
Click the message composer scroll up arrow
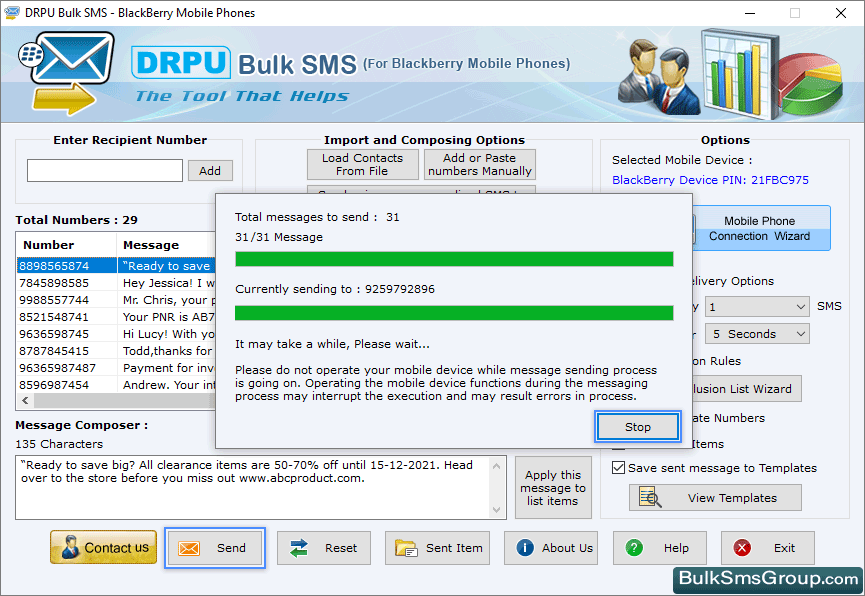click(496, 466)
